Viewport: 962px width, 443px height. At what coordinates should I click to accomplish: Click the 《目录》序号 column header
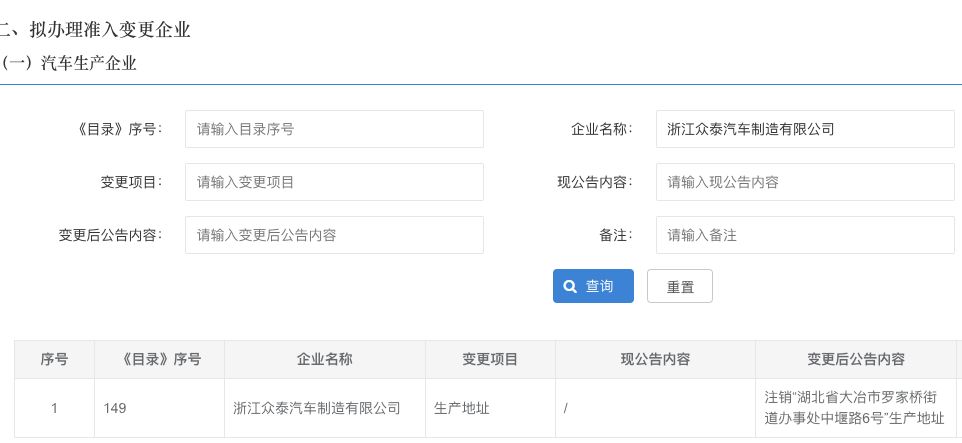coord(160,360)
